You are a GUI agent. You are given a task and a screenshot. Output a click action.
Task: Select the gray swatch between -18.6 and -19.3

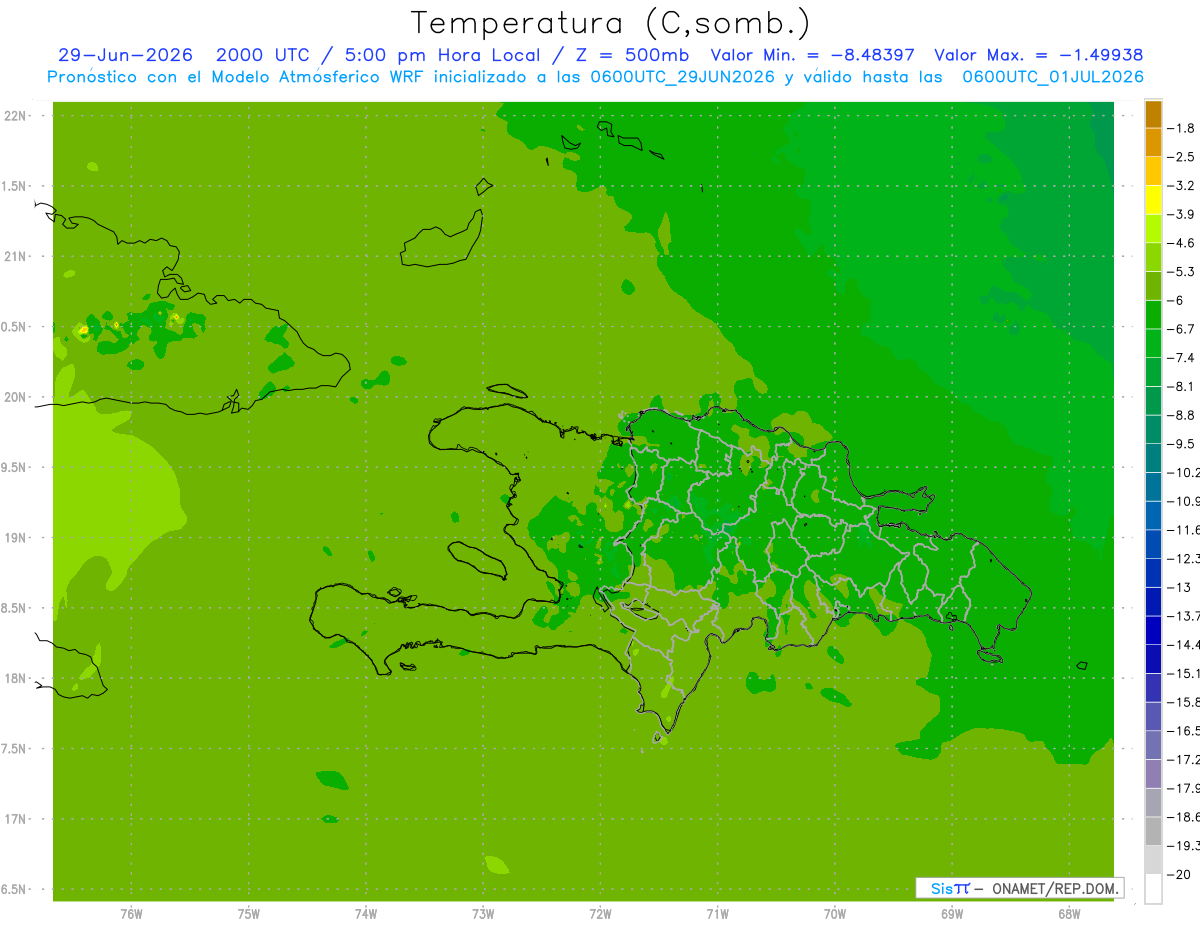(x=1153, y=831)
